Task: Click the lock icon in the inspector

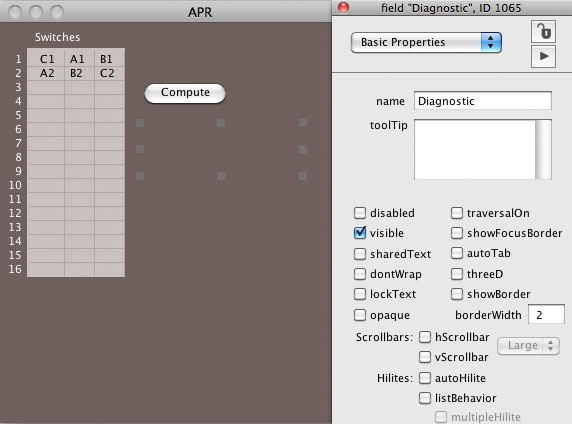Action: (x=544, y=31)
